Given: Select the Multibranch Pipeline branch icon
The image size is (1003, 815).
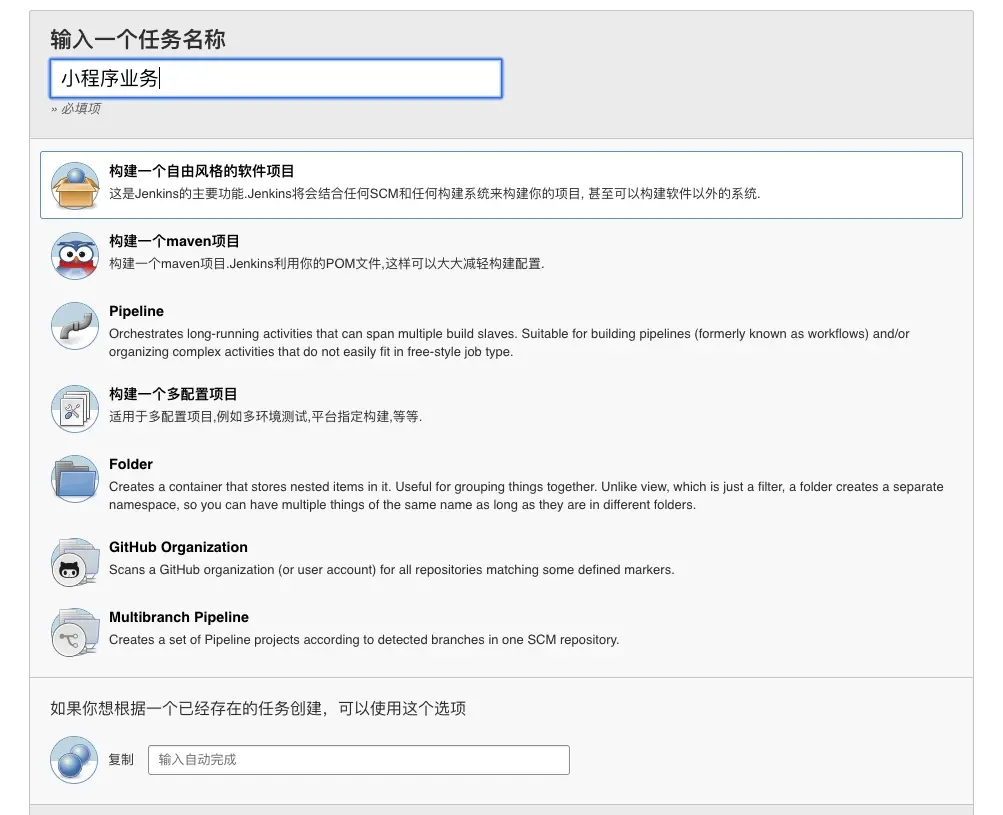Looking at the screenshot, I should (75, 632).
